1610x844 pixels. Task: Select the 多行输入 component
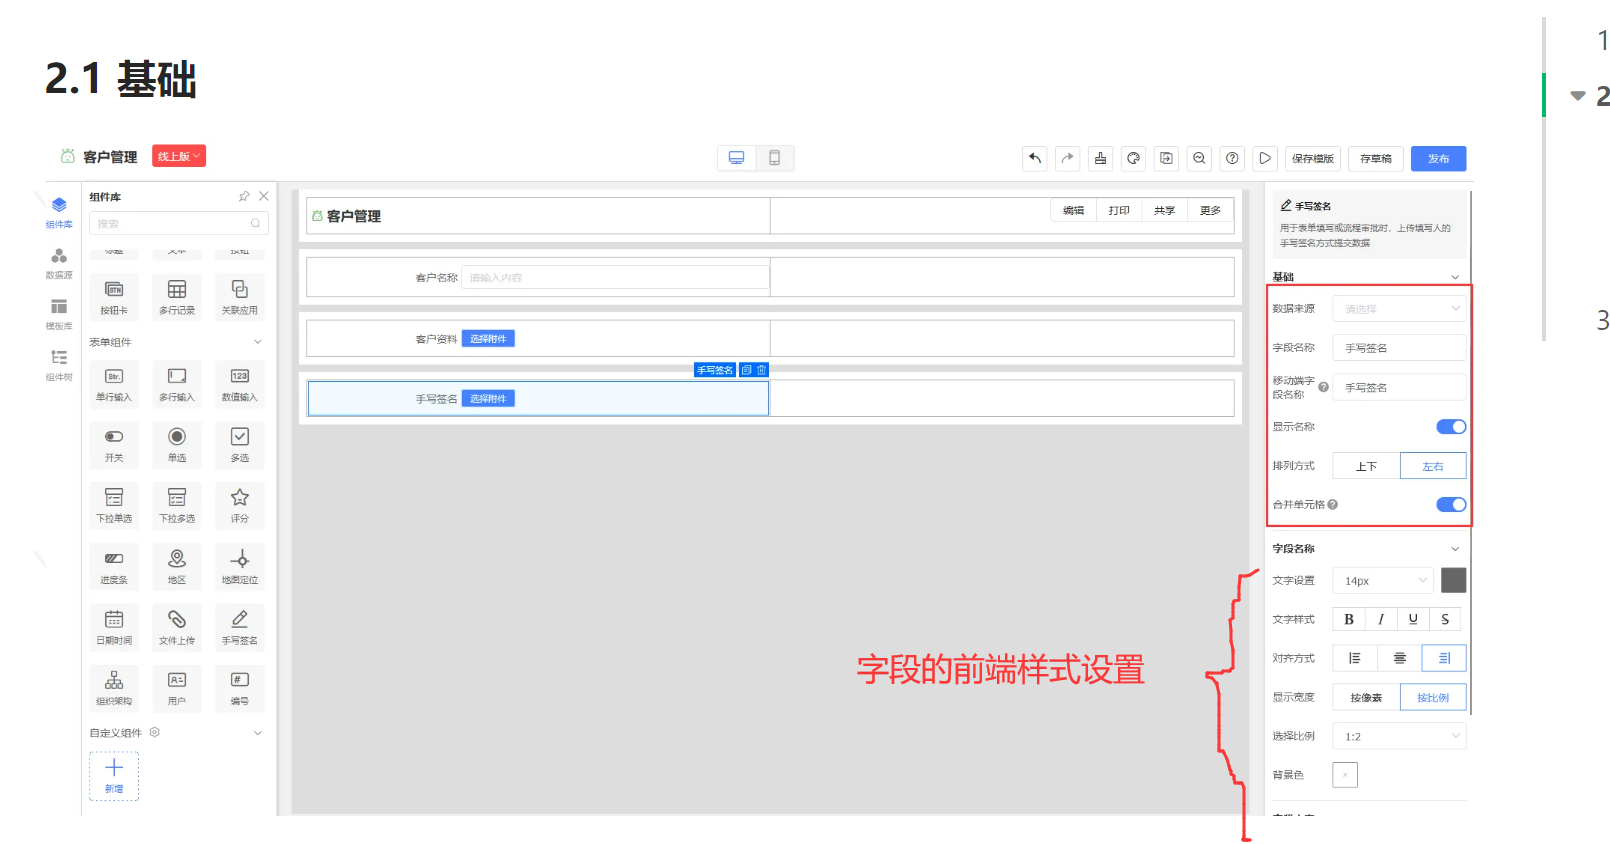pos(177,384)
